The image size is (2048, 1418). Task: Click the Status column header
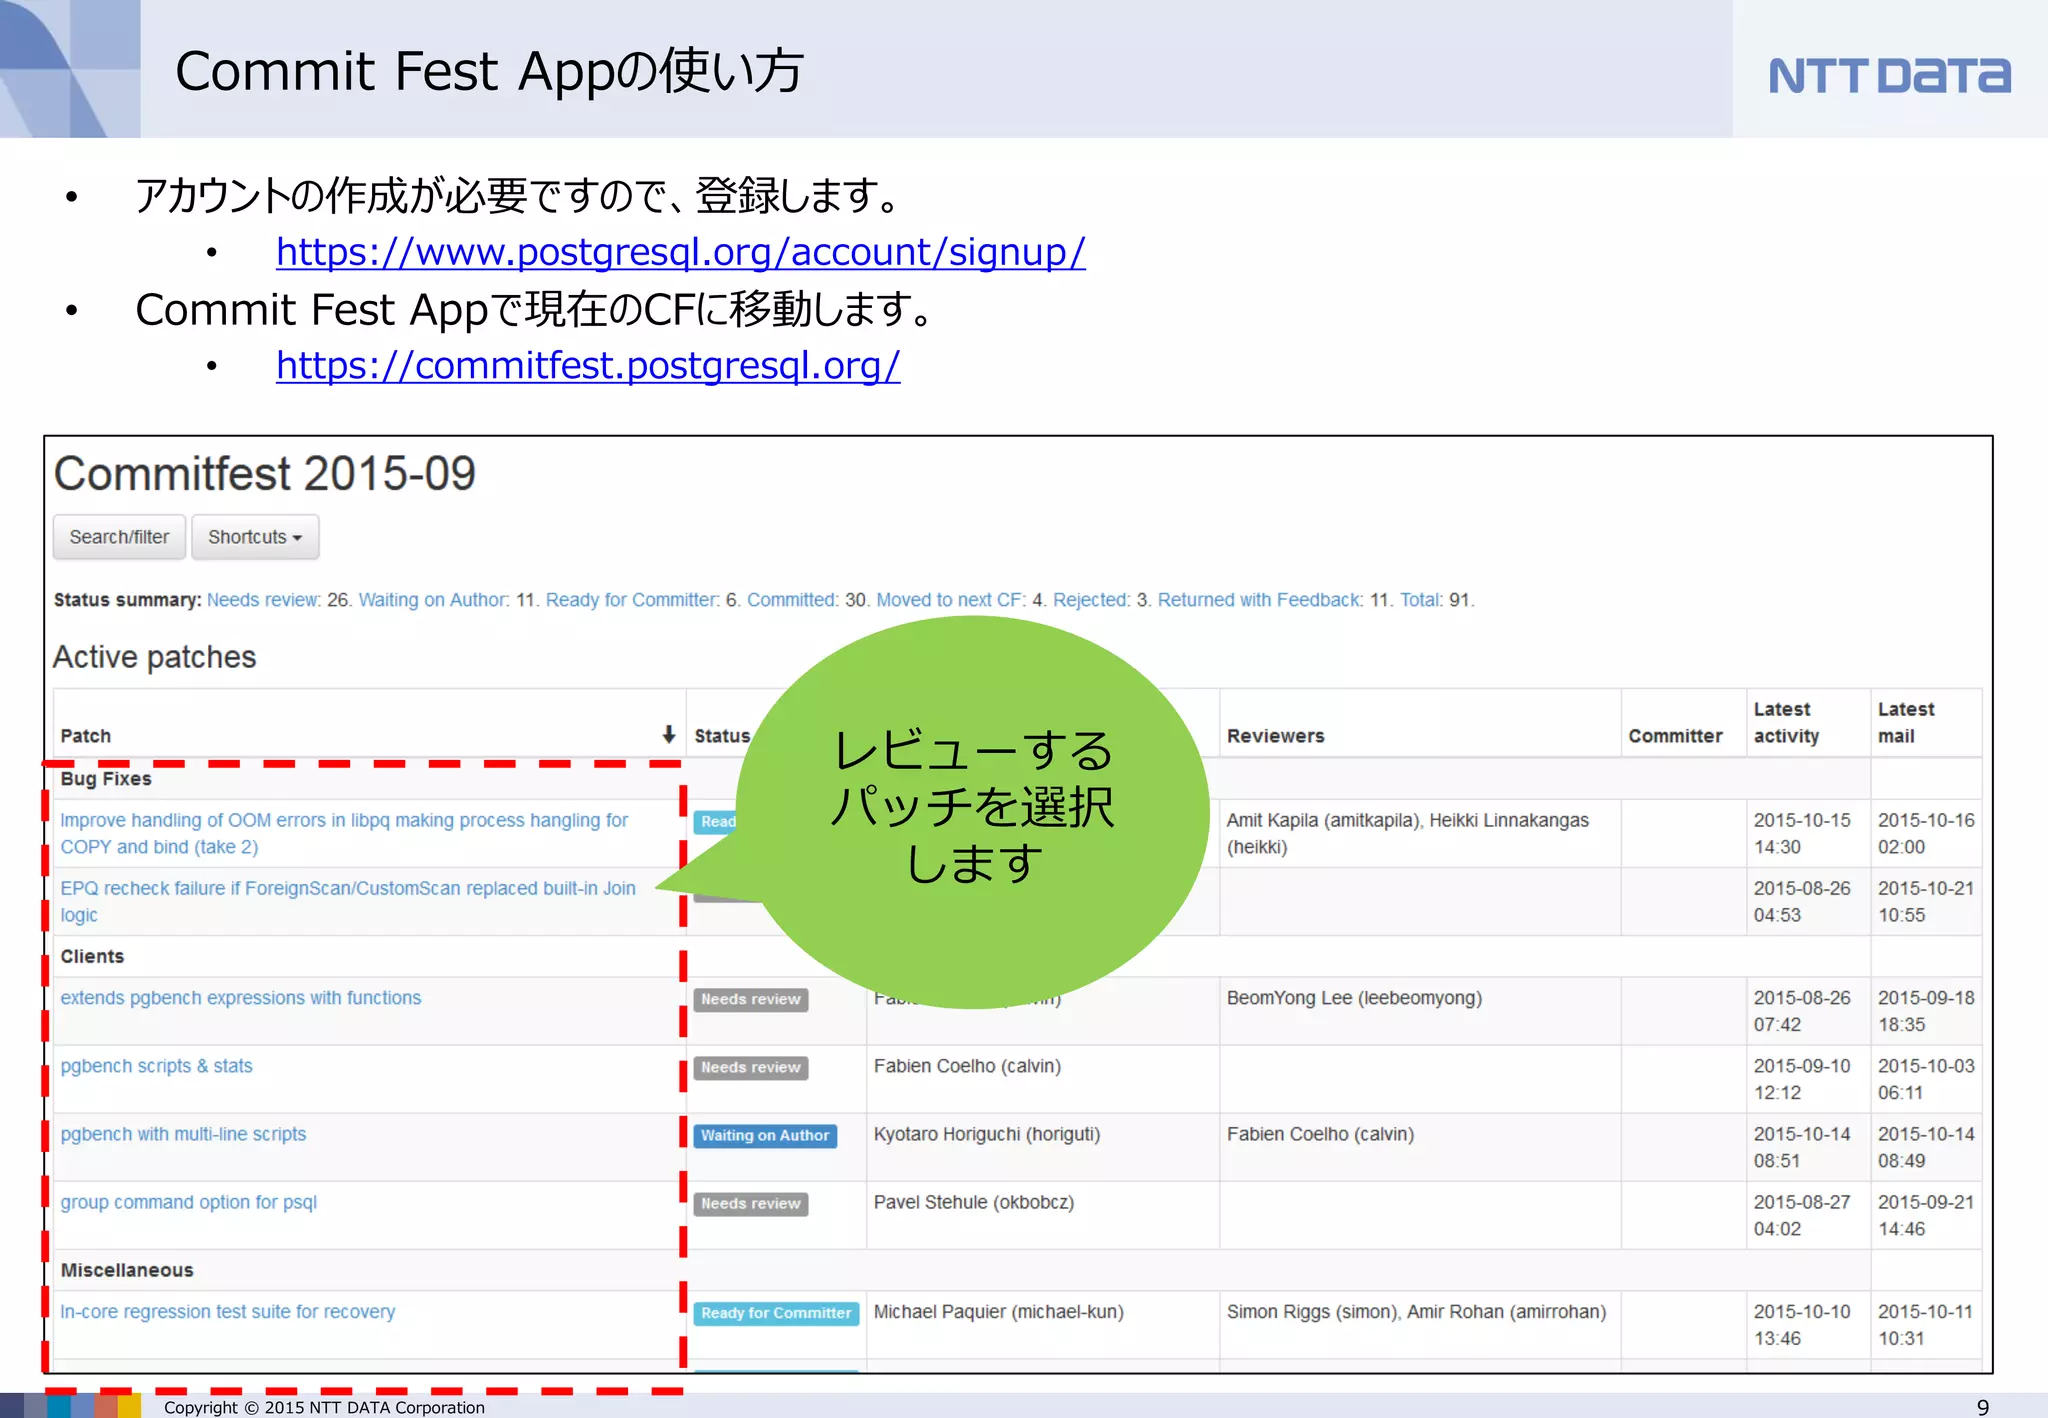(x=722, y=736)
